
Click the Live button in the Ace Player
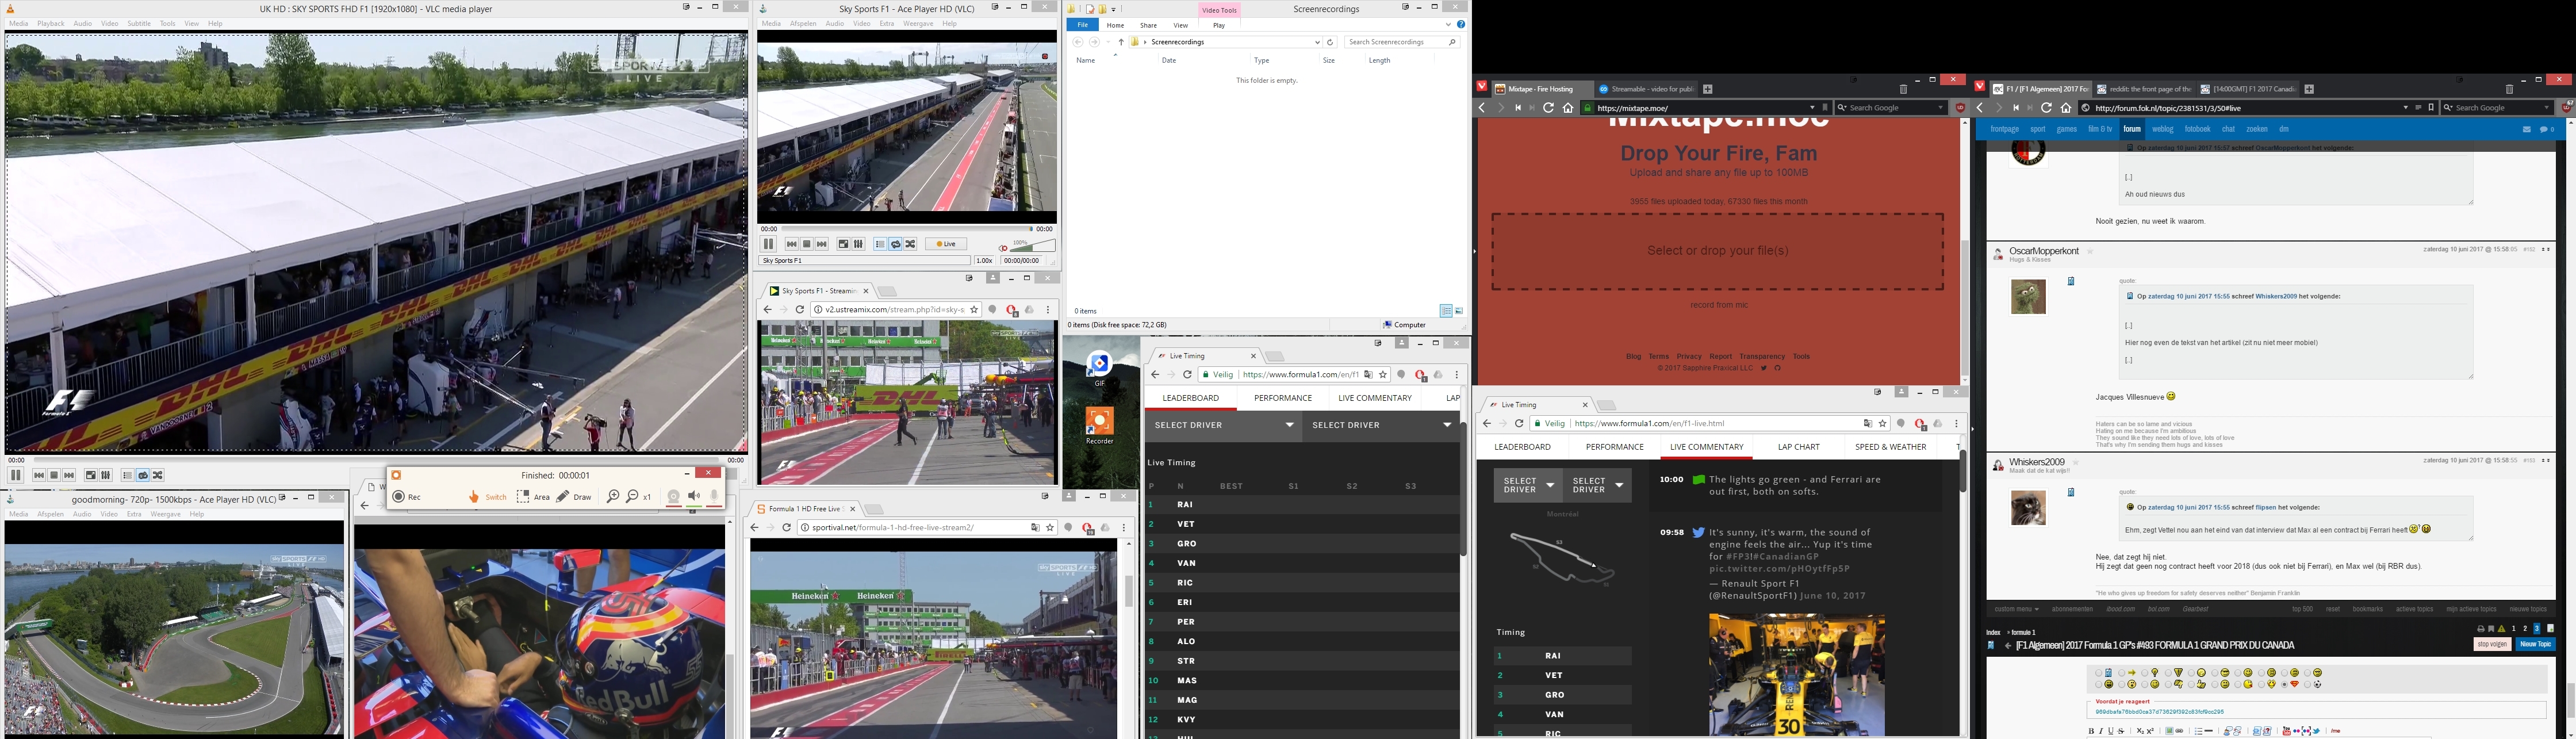tap(946, 244)
